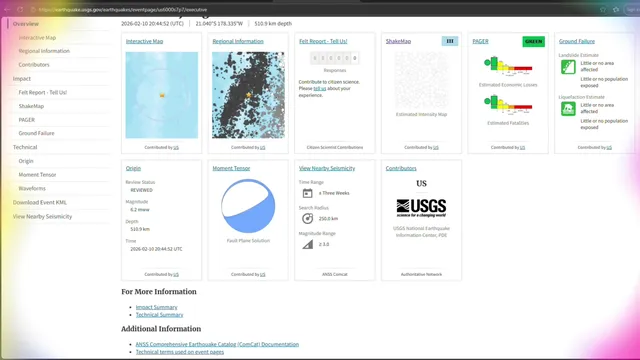This screenshot has height=360, width=640.
Task: Click the Estimated Economic Losses chart
Action: click(508, 66)
